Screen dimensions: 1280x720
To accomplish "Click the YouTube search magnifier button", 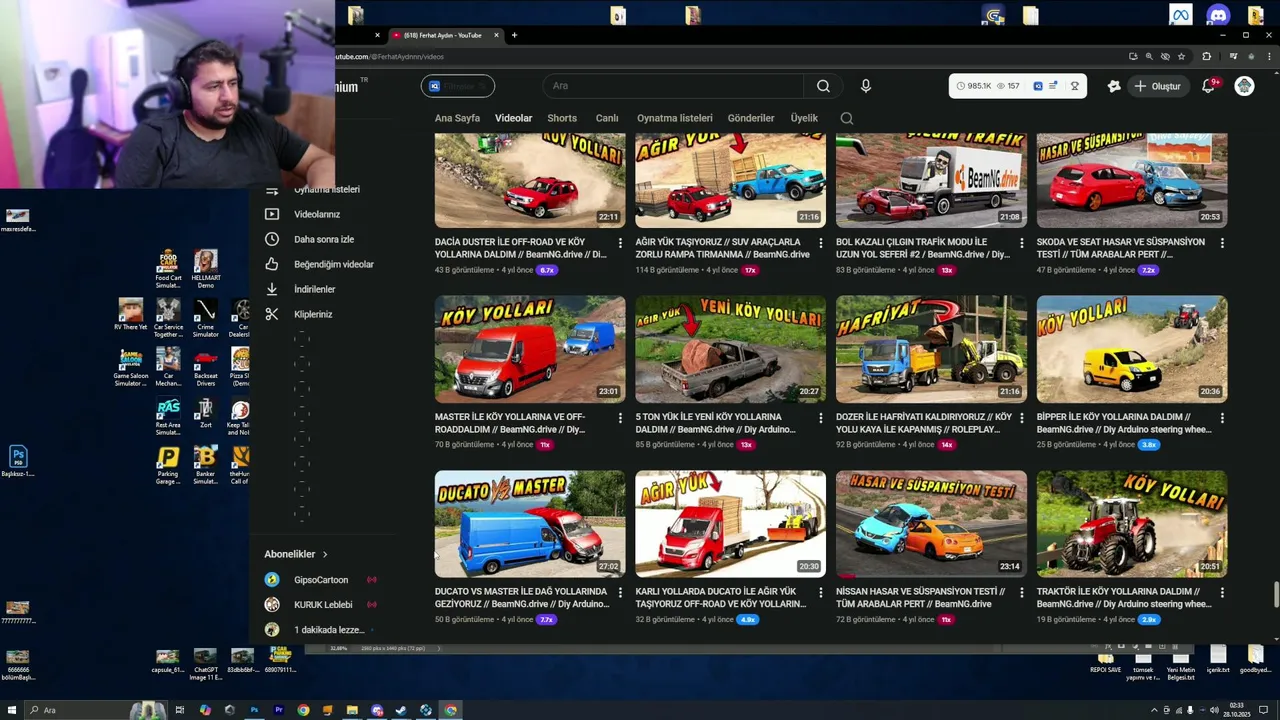I will [x=823, y=86].
